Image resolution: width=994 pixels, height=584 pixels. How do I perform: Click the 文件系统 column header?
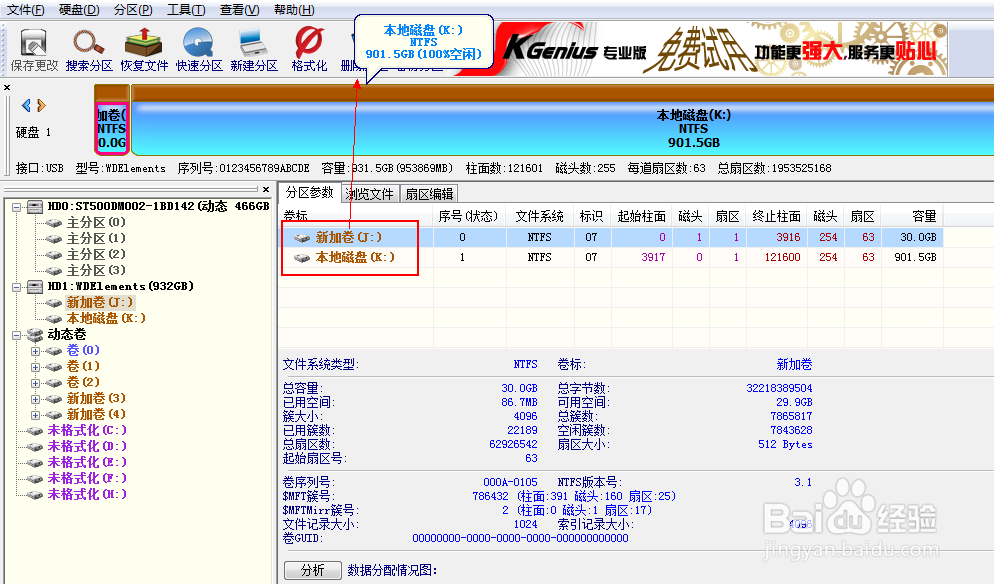point(539,216)
